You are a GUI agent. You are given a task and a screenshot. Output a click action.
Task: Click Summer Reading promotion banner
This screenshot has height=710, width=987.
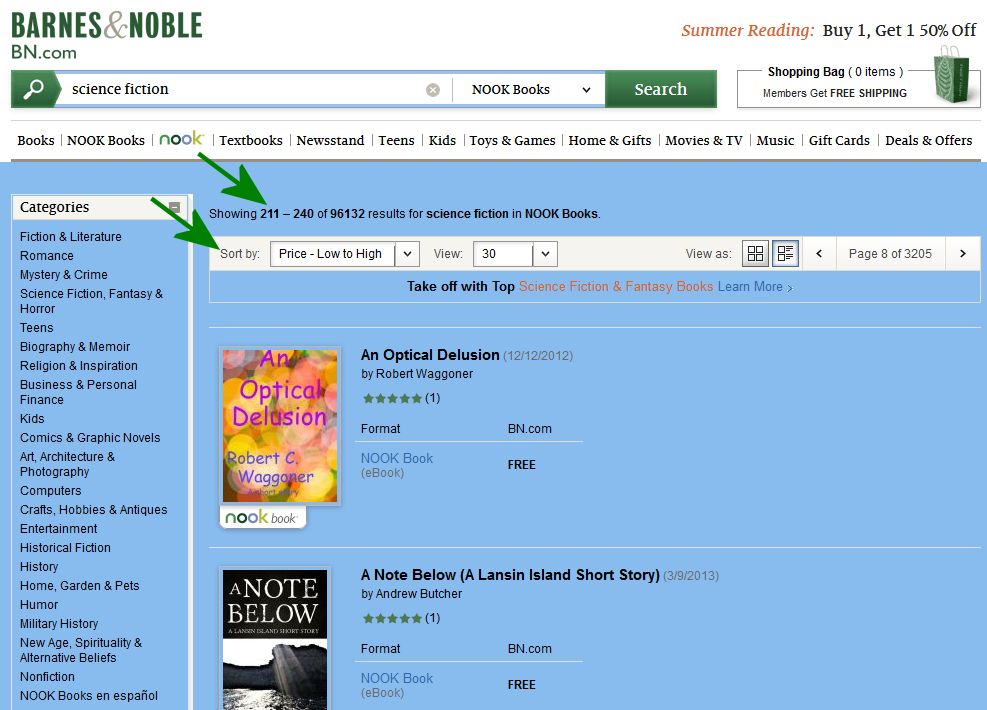tap(828, 30)
